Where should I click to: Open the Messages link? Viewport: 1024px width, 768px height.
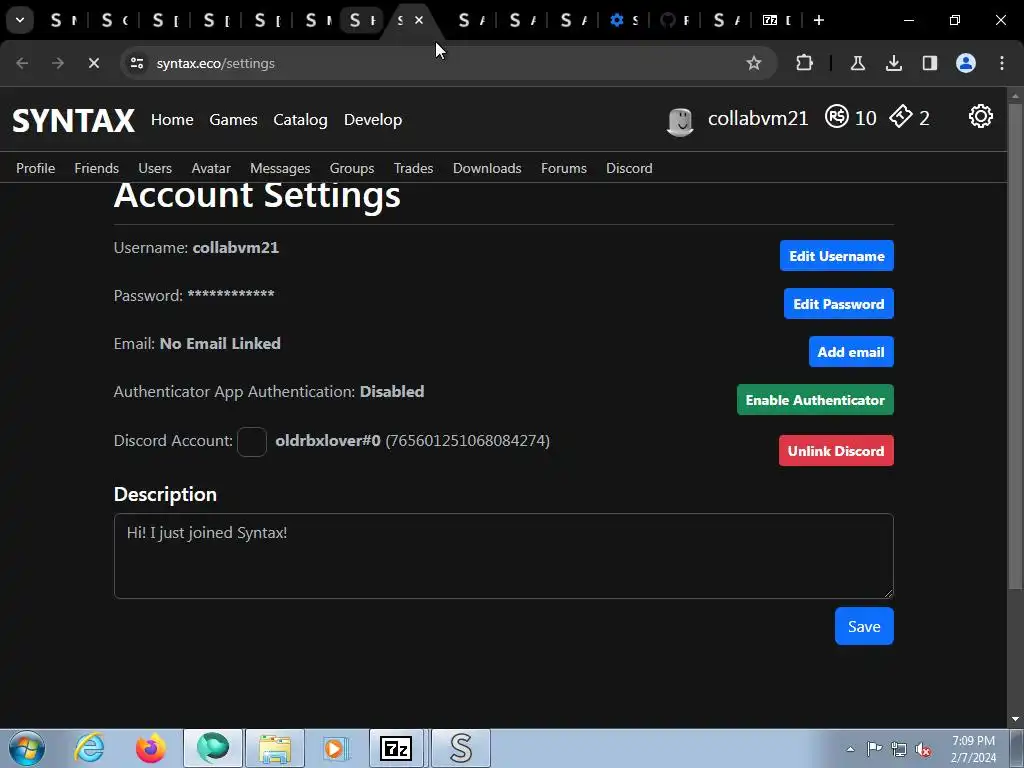click(x=280, y=168)
